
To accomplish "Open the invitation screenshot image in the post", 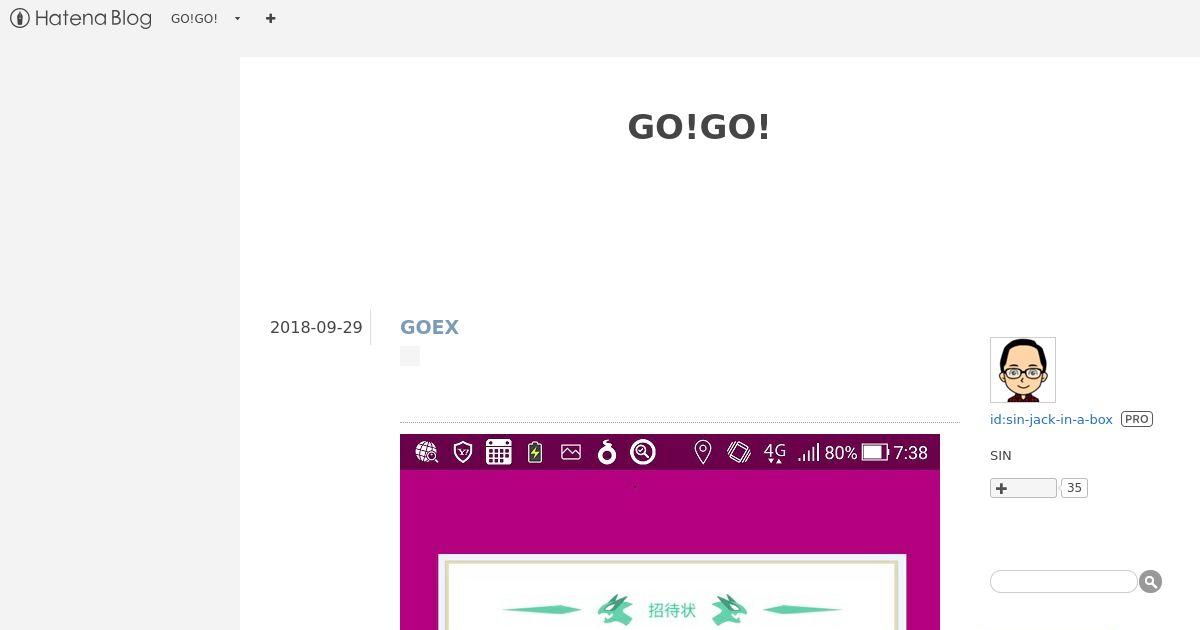I will 670,532.
